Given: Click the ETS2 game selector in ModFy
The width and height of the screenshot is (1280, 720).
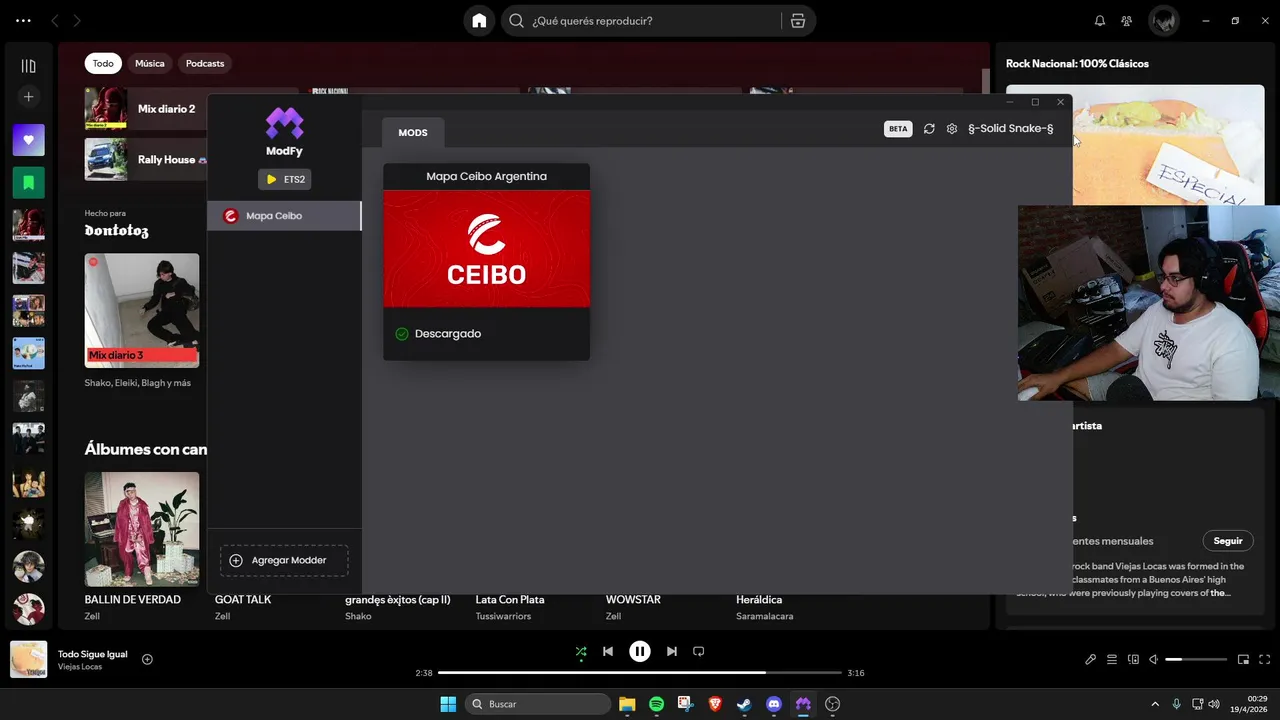Looking at the screenshot, I should [x=285, y=179].
